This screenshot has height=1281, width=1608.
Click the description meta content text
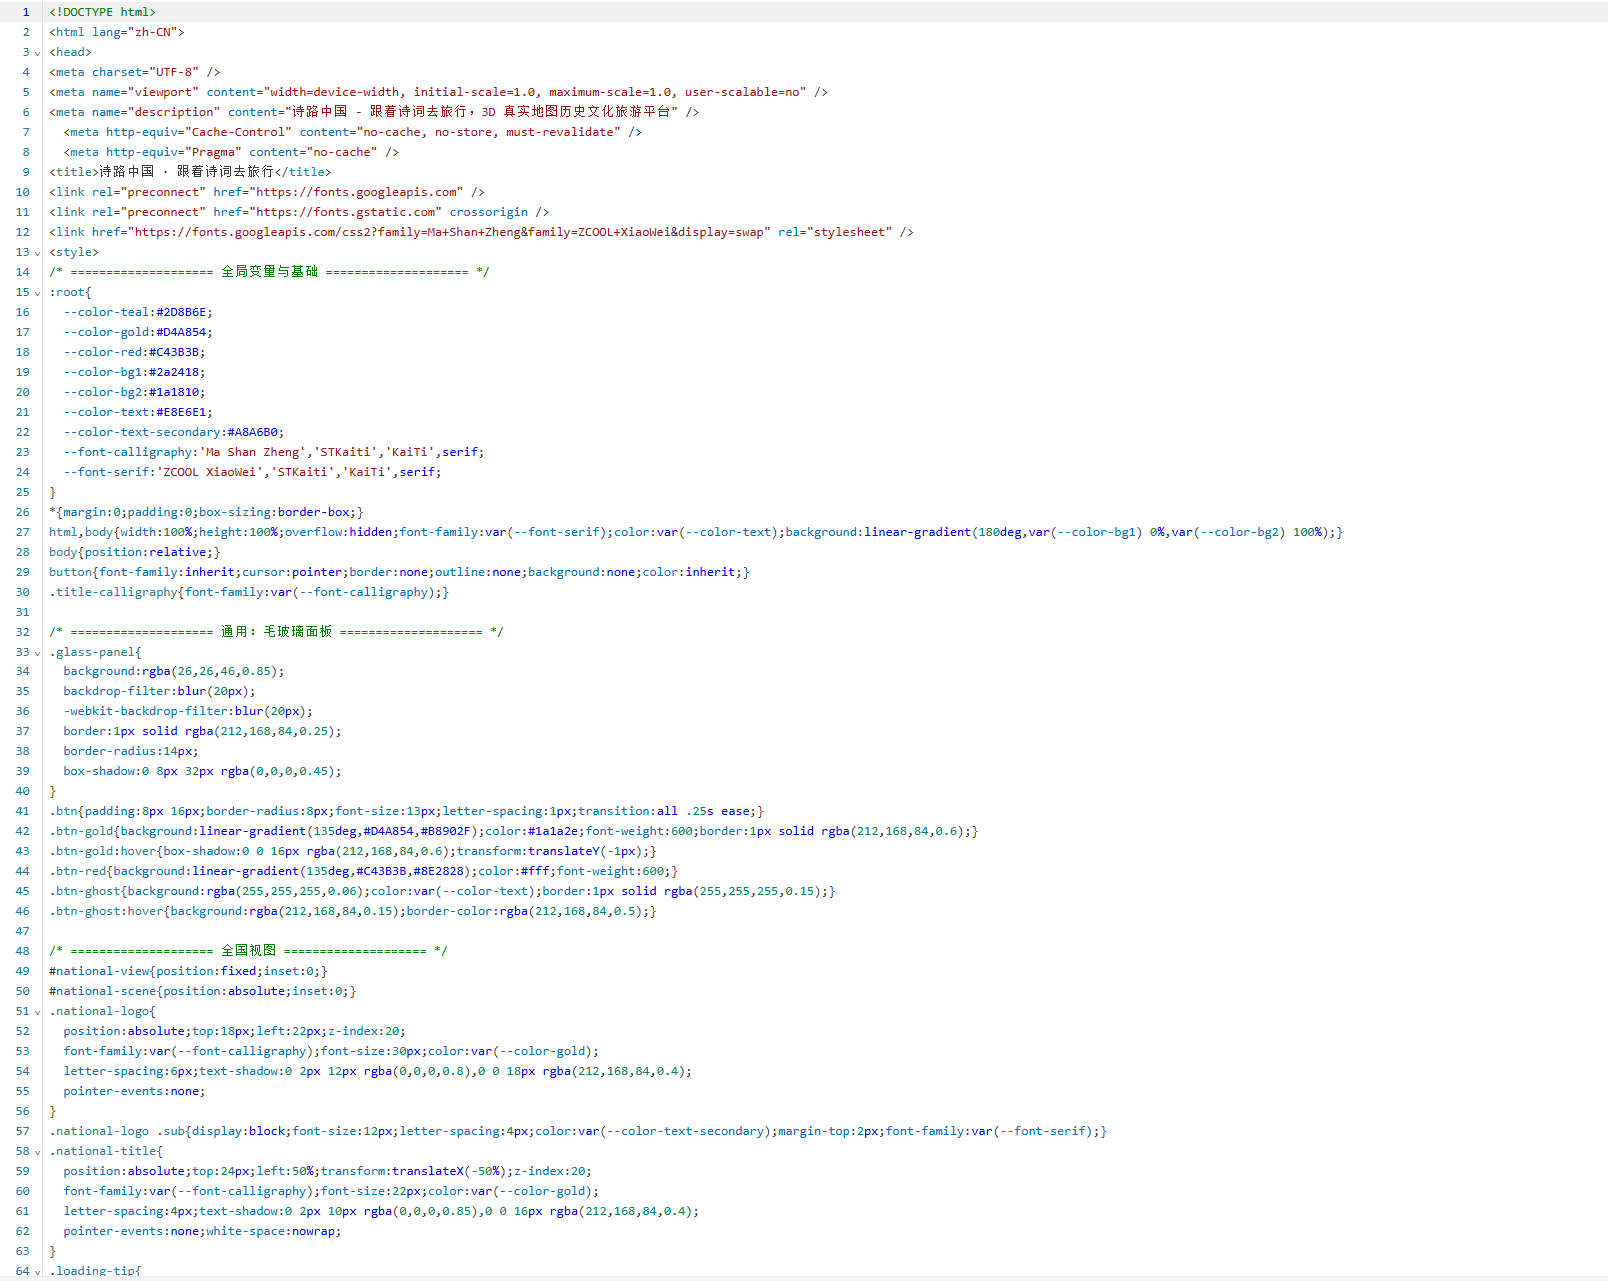point(481,112)
